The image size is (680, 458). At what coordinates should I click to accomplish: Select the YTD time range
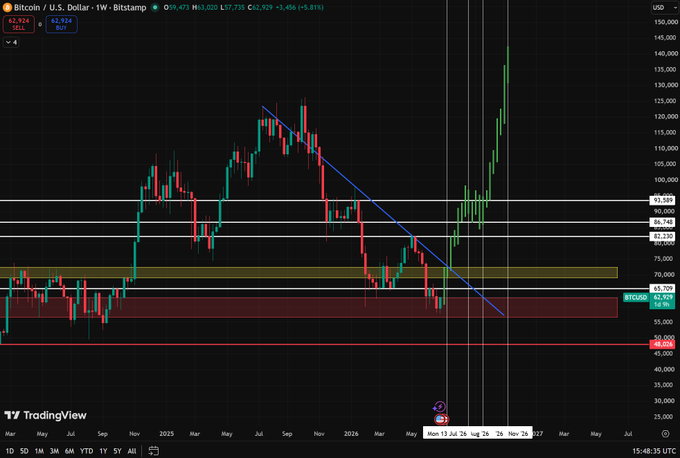coord(86,451)
